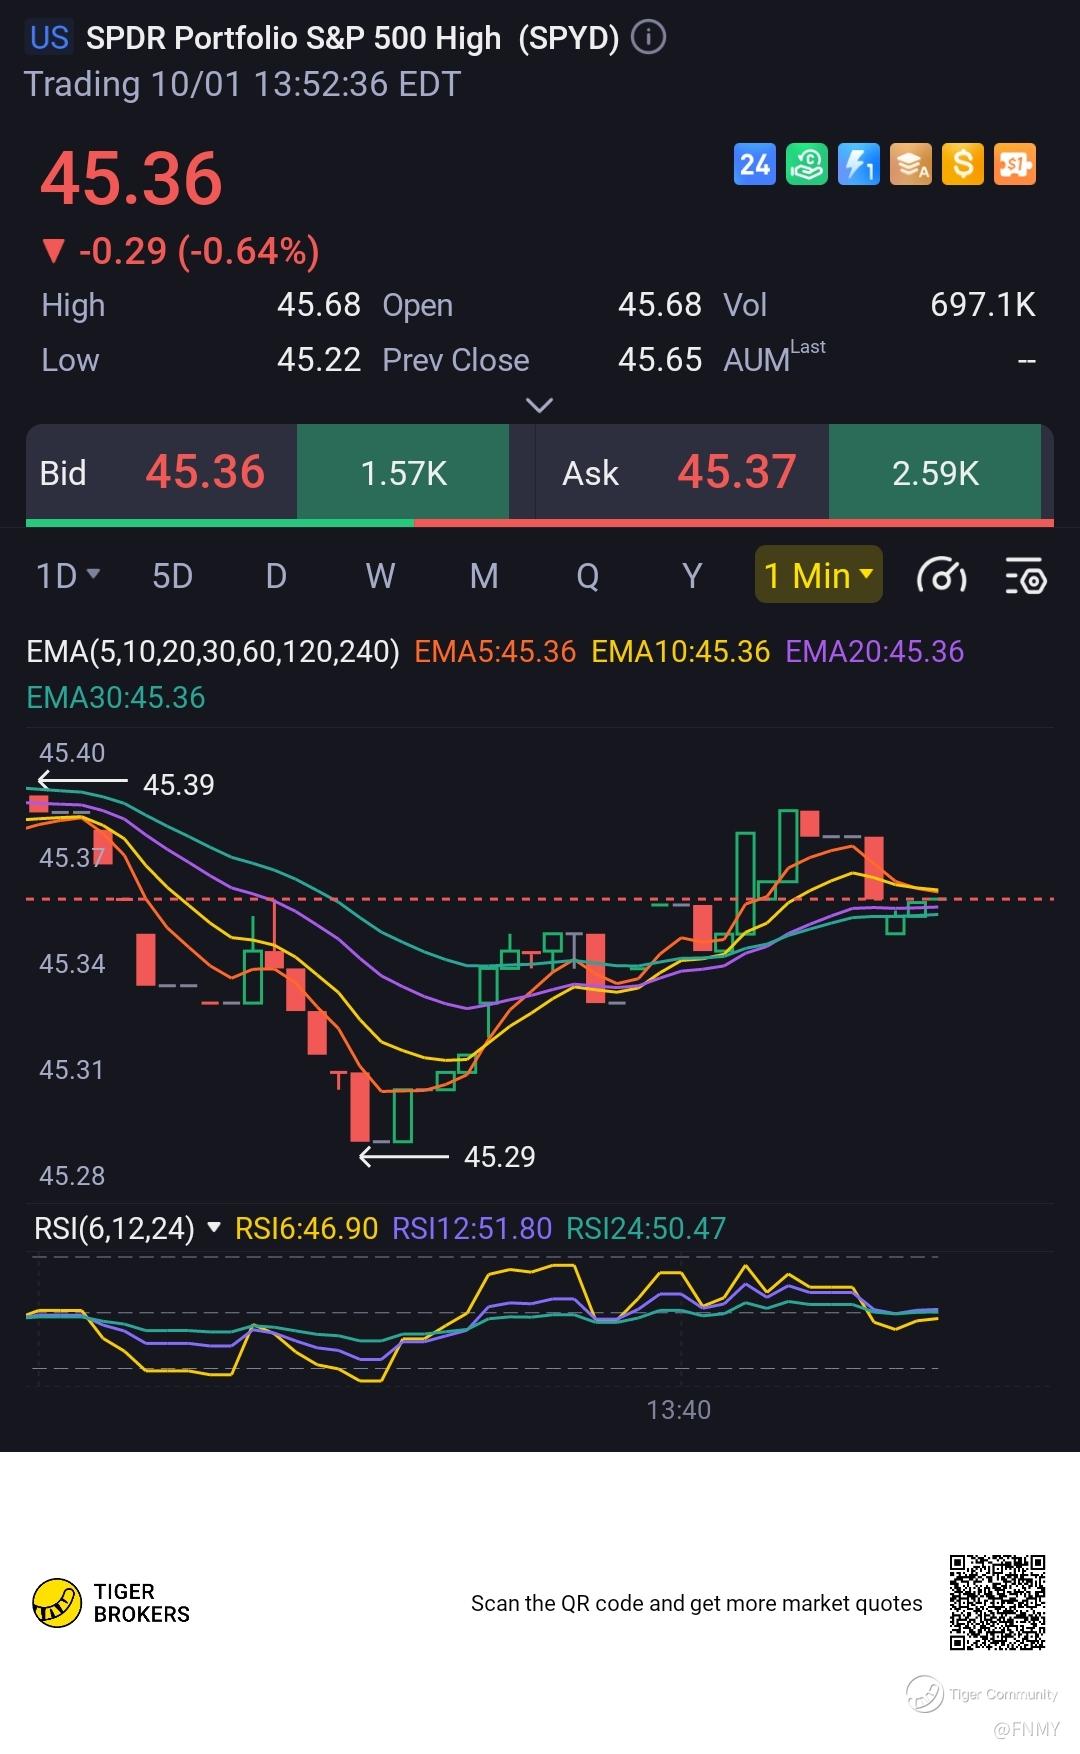Viewport: 1080px width, 1754px height.
Task: Tap the High value 45.68
Action: 319,304
